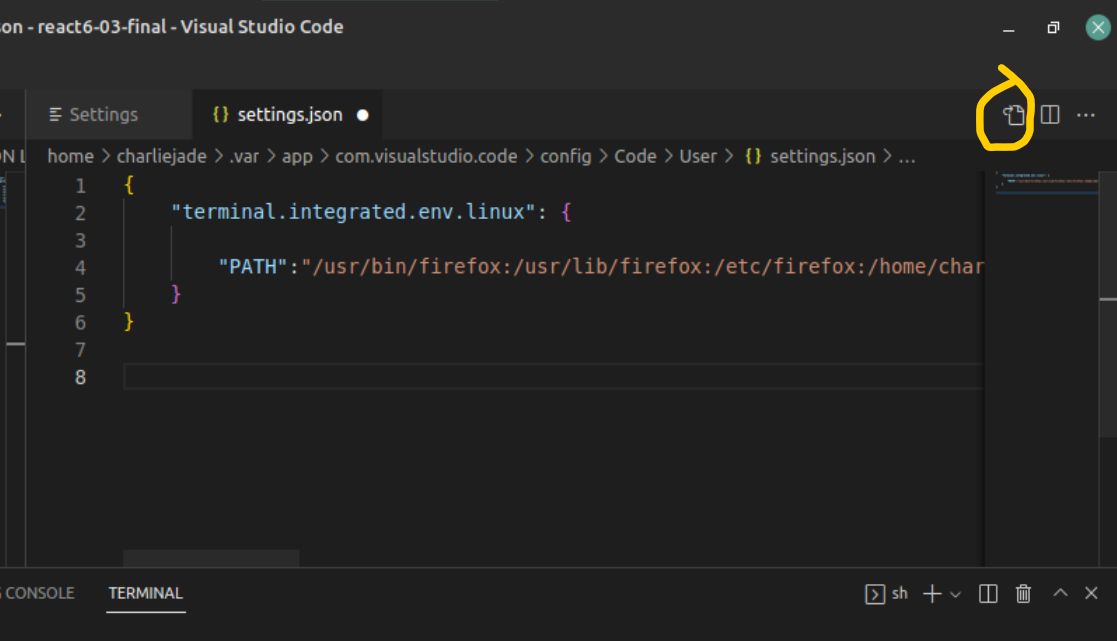Open the TERMINAL panel tab
The width and height of the screenshot is (1117, 641).
pos(145,593)
